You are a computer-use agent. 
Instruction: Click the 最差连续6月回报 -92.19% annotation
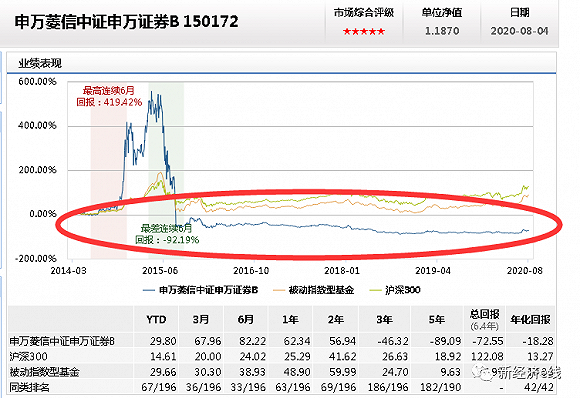click(167, 234)
